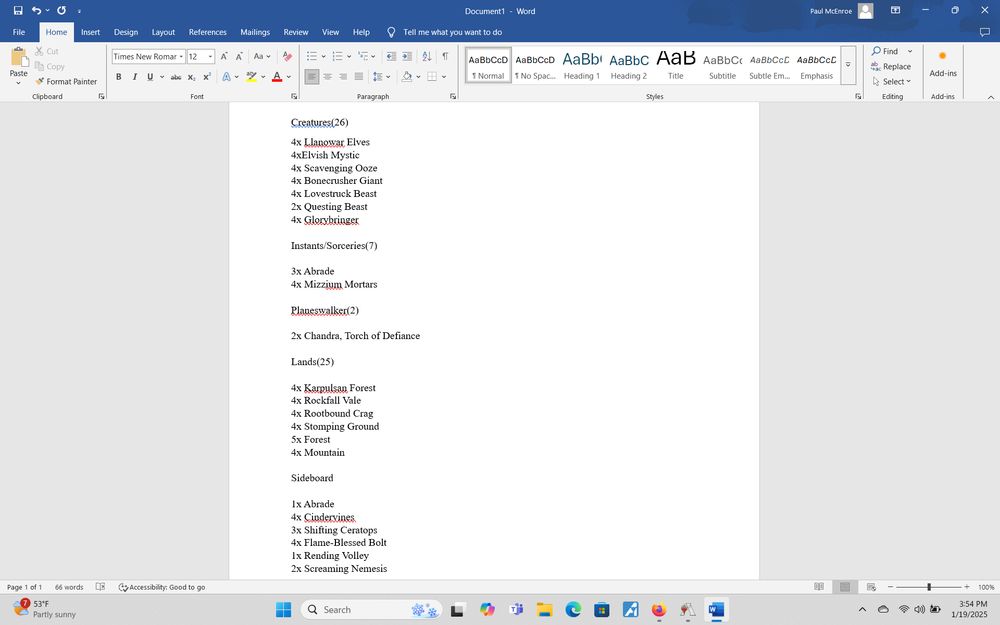Open the font name dropdown
Viewport: 1000px width, 625px height.
(x=181, y=57)
